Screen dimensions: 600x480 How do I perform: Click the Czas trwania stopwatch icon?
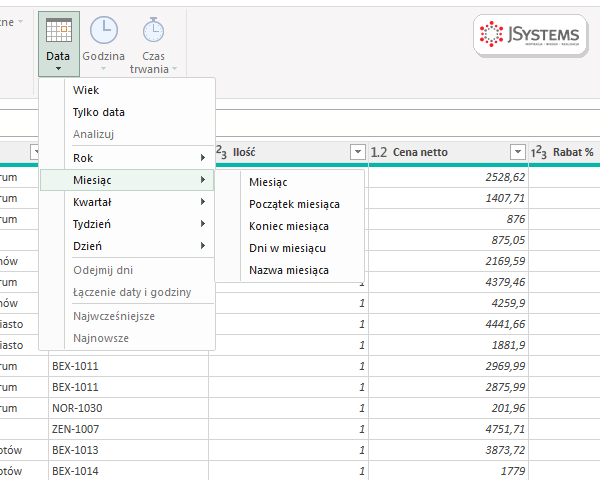[x=153, y=30]
